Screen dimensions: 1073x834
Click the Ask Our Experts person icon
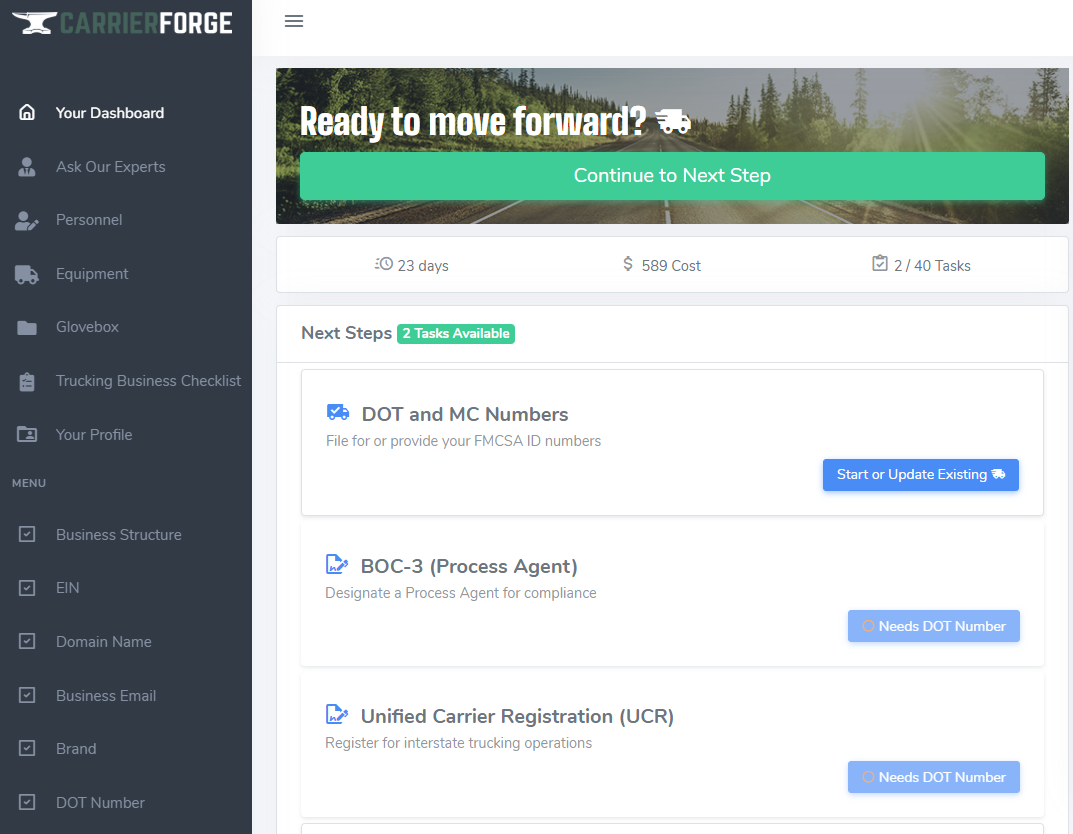coord(27,167)
